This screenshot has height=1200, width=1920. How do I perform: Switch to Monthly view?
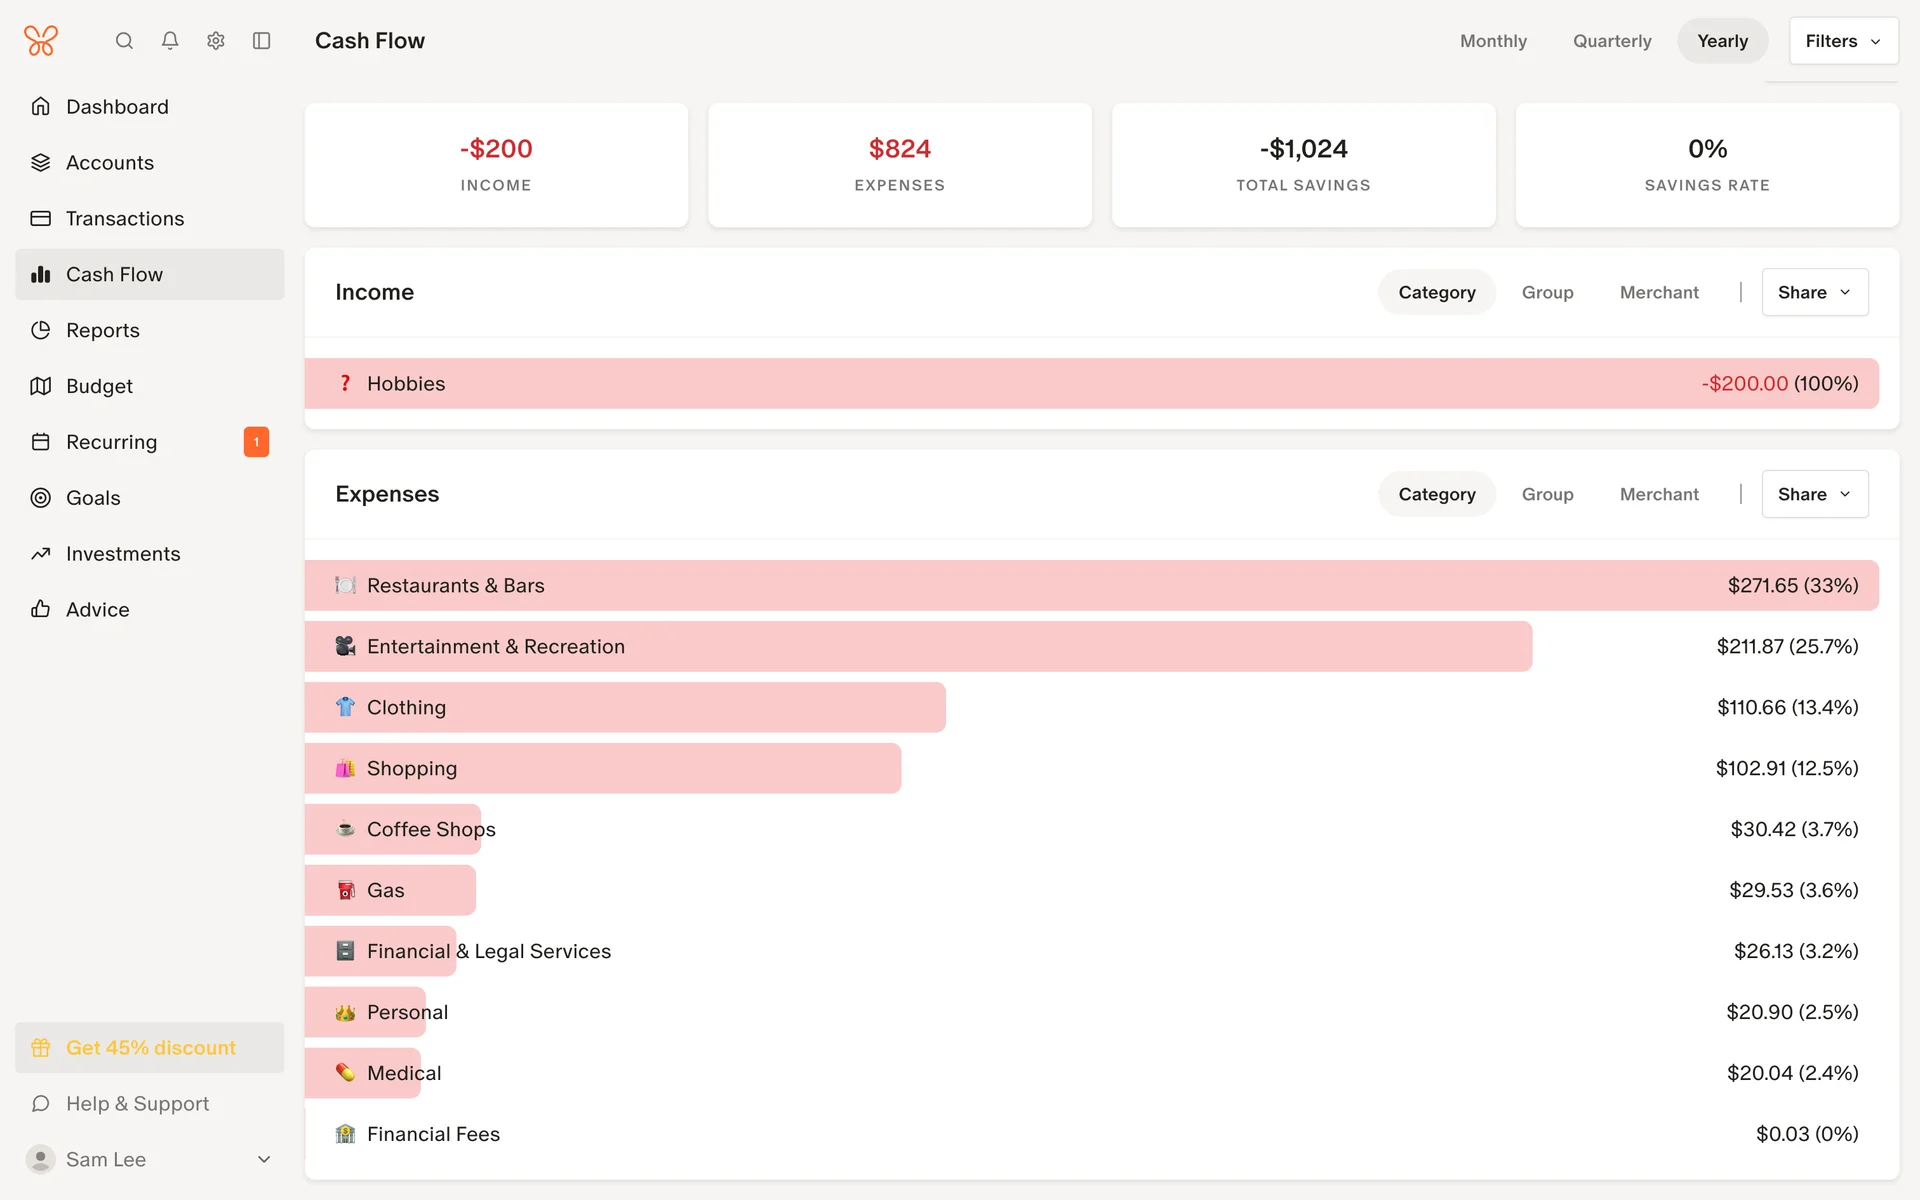1493,41
